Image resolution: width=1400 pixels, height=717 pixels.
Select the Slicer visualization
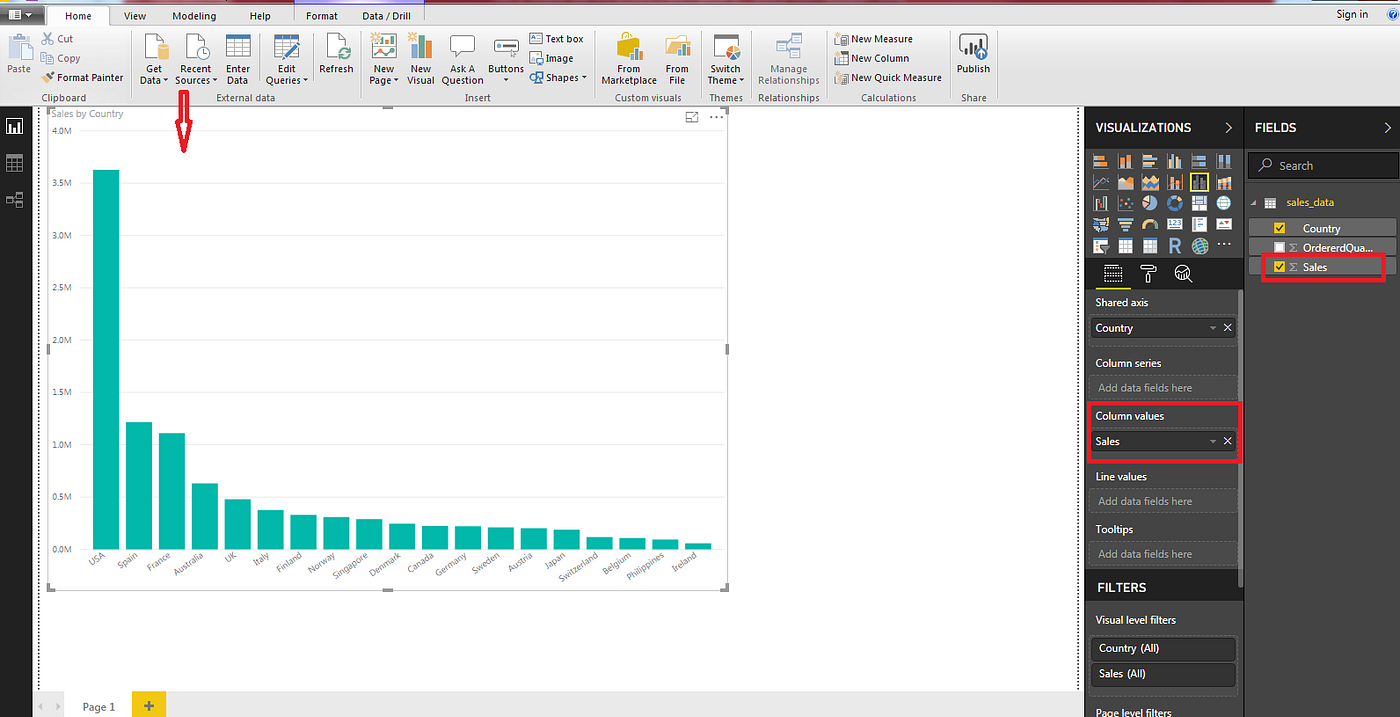[1101, 245]
